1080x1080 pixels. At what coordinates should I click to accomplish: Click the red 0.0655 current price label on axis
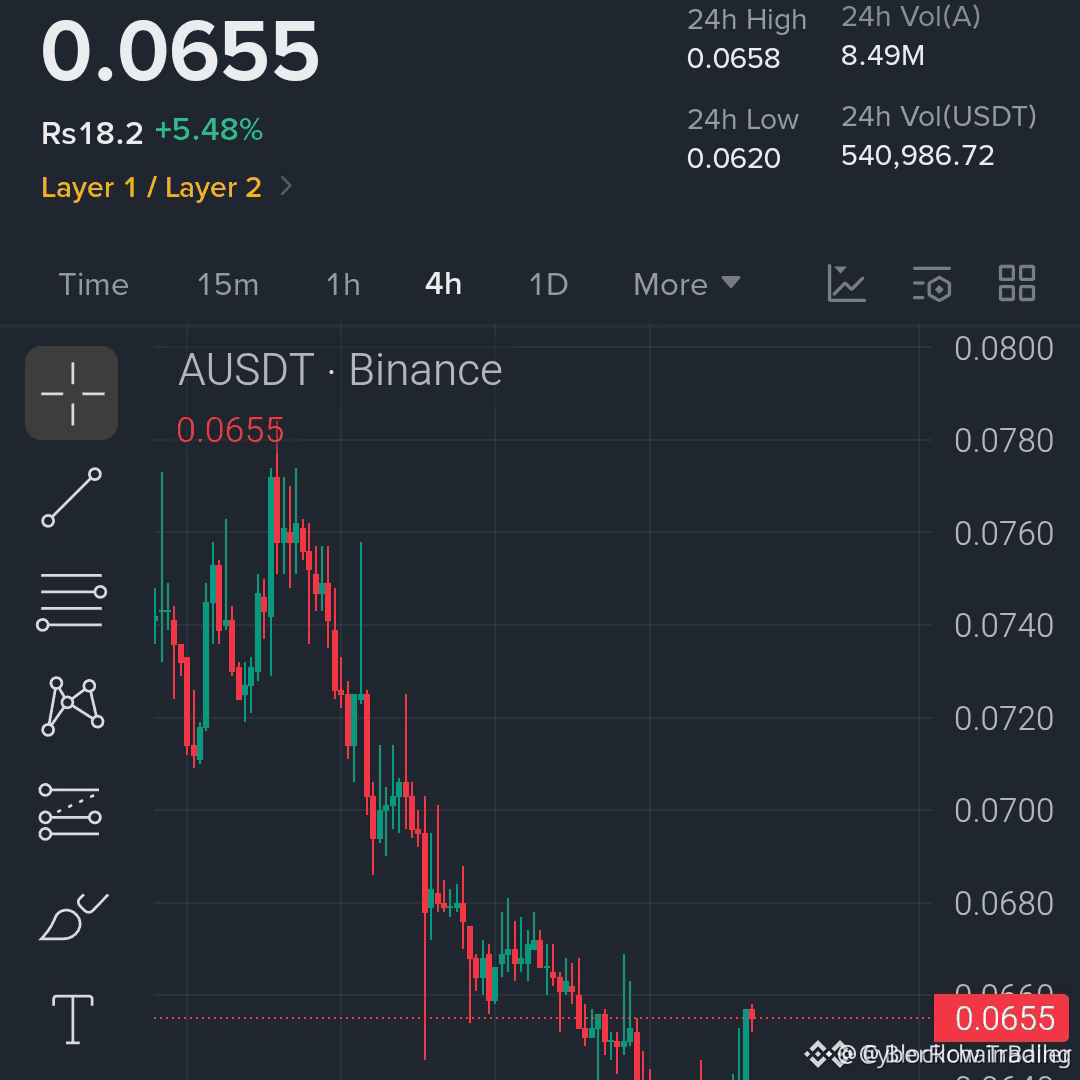click(1001, 1018)
